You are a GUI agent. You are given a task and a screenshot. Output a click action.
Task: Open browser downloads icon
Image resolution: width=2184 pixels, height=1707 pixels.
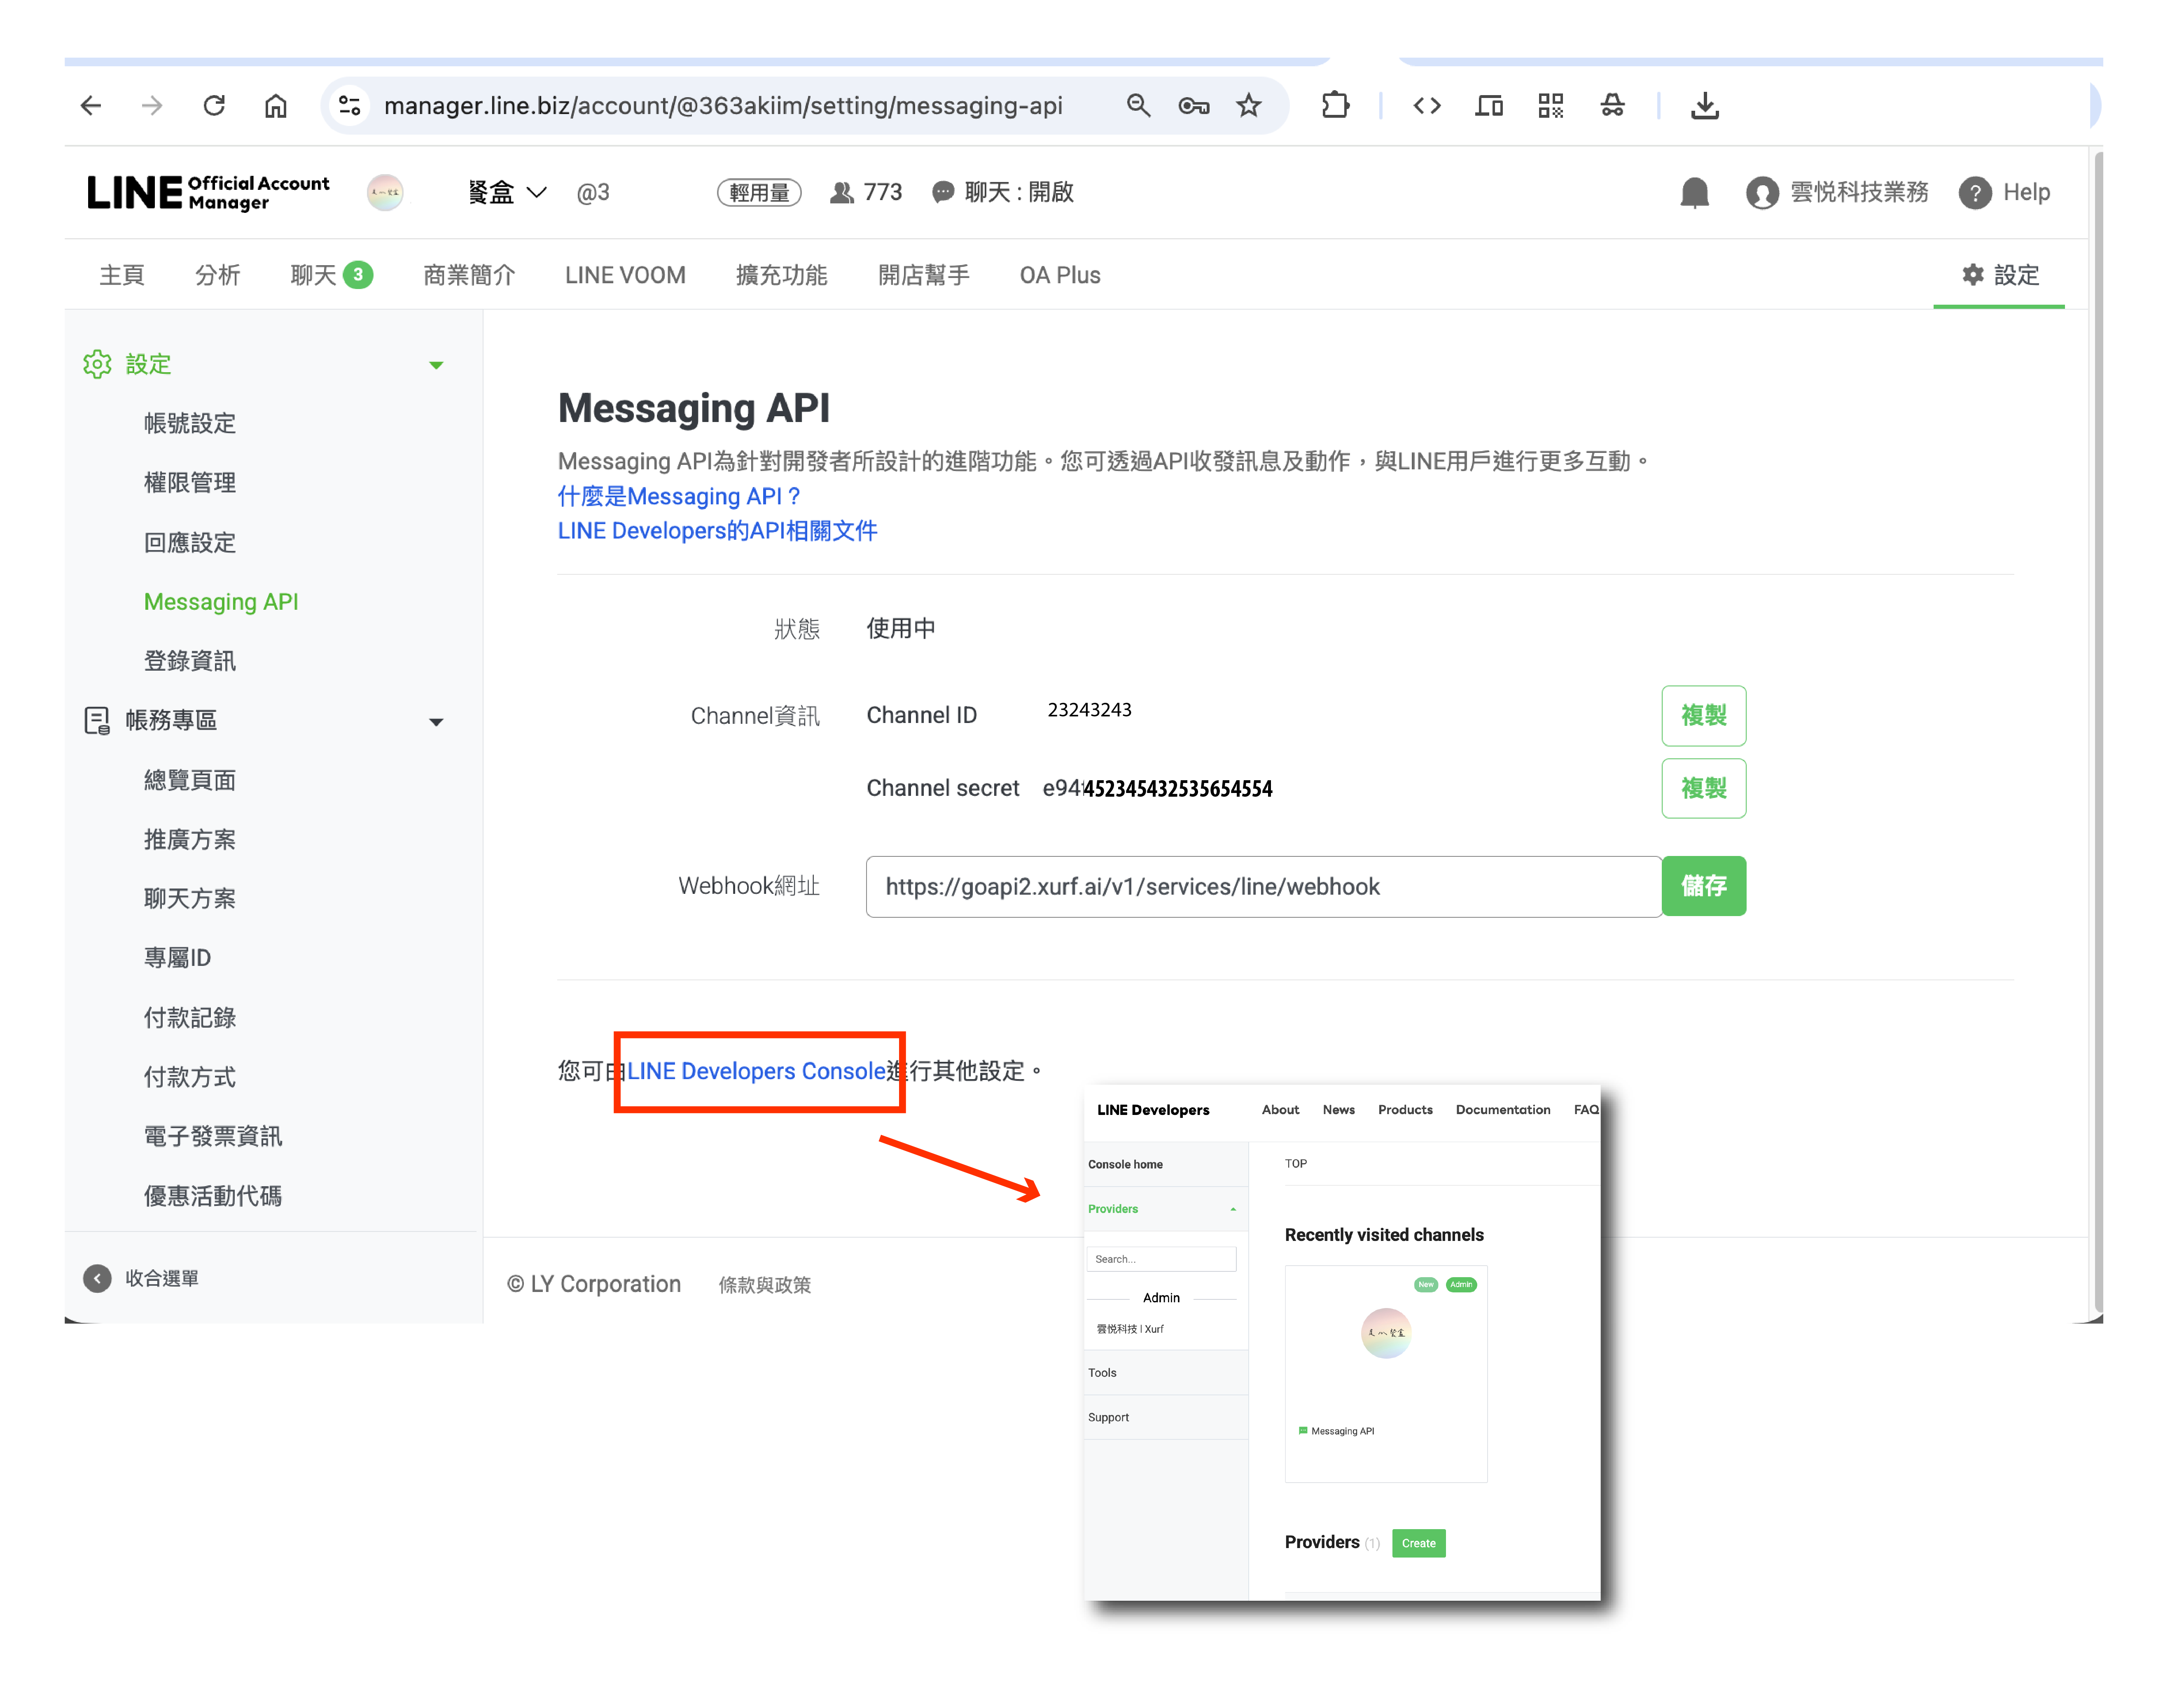[x=1705, y=105]
